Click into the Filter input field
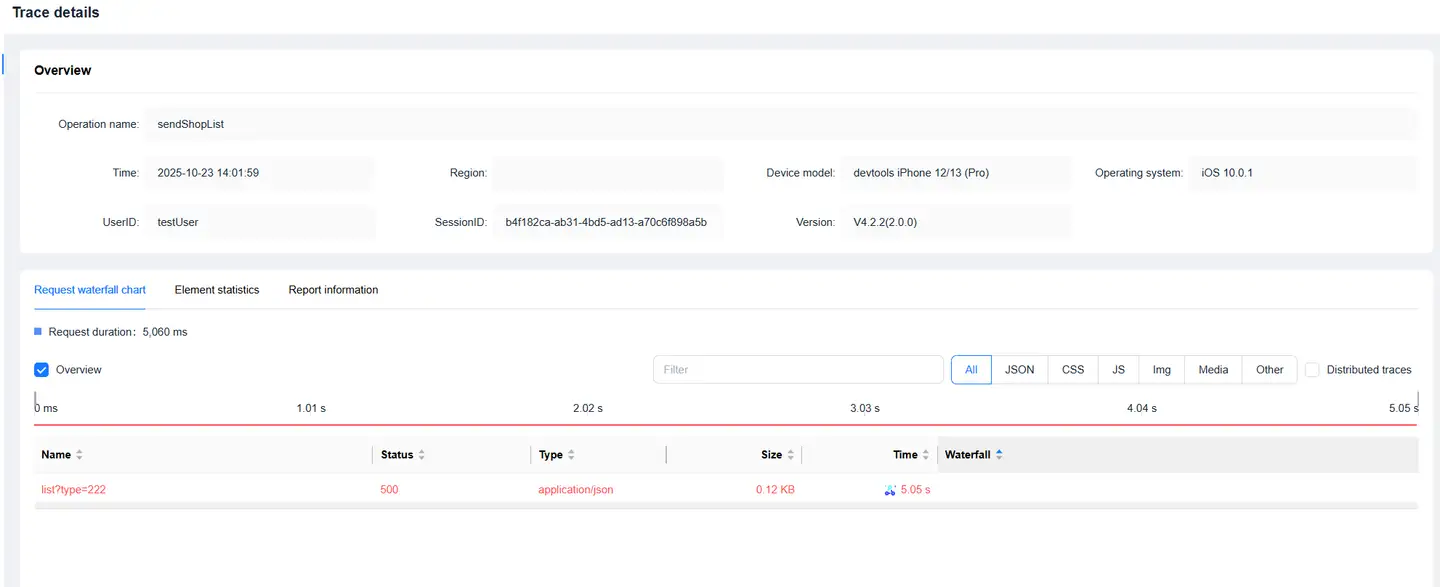 click(x=798, y=370)
